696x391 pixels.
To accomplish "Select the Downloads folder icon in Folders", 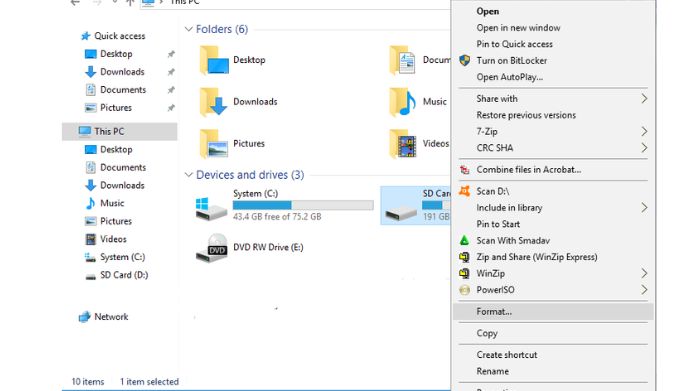I will (214, 102).
